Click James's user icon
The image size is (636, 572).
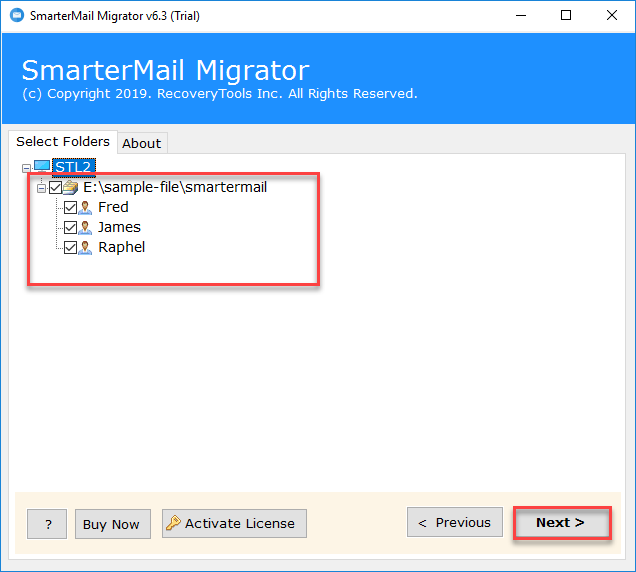85,227
